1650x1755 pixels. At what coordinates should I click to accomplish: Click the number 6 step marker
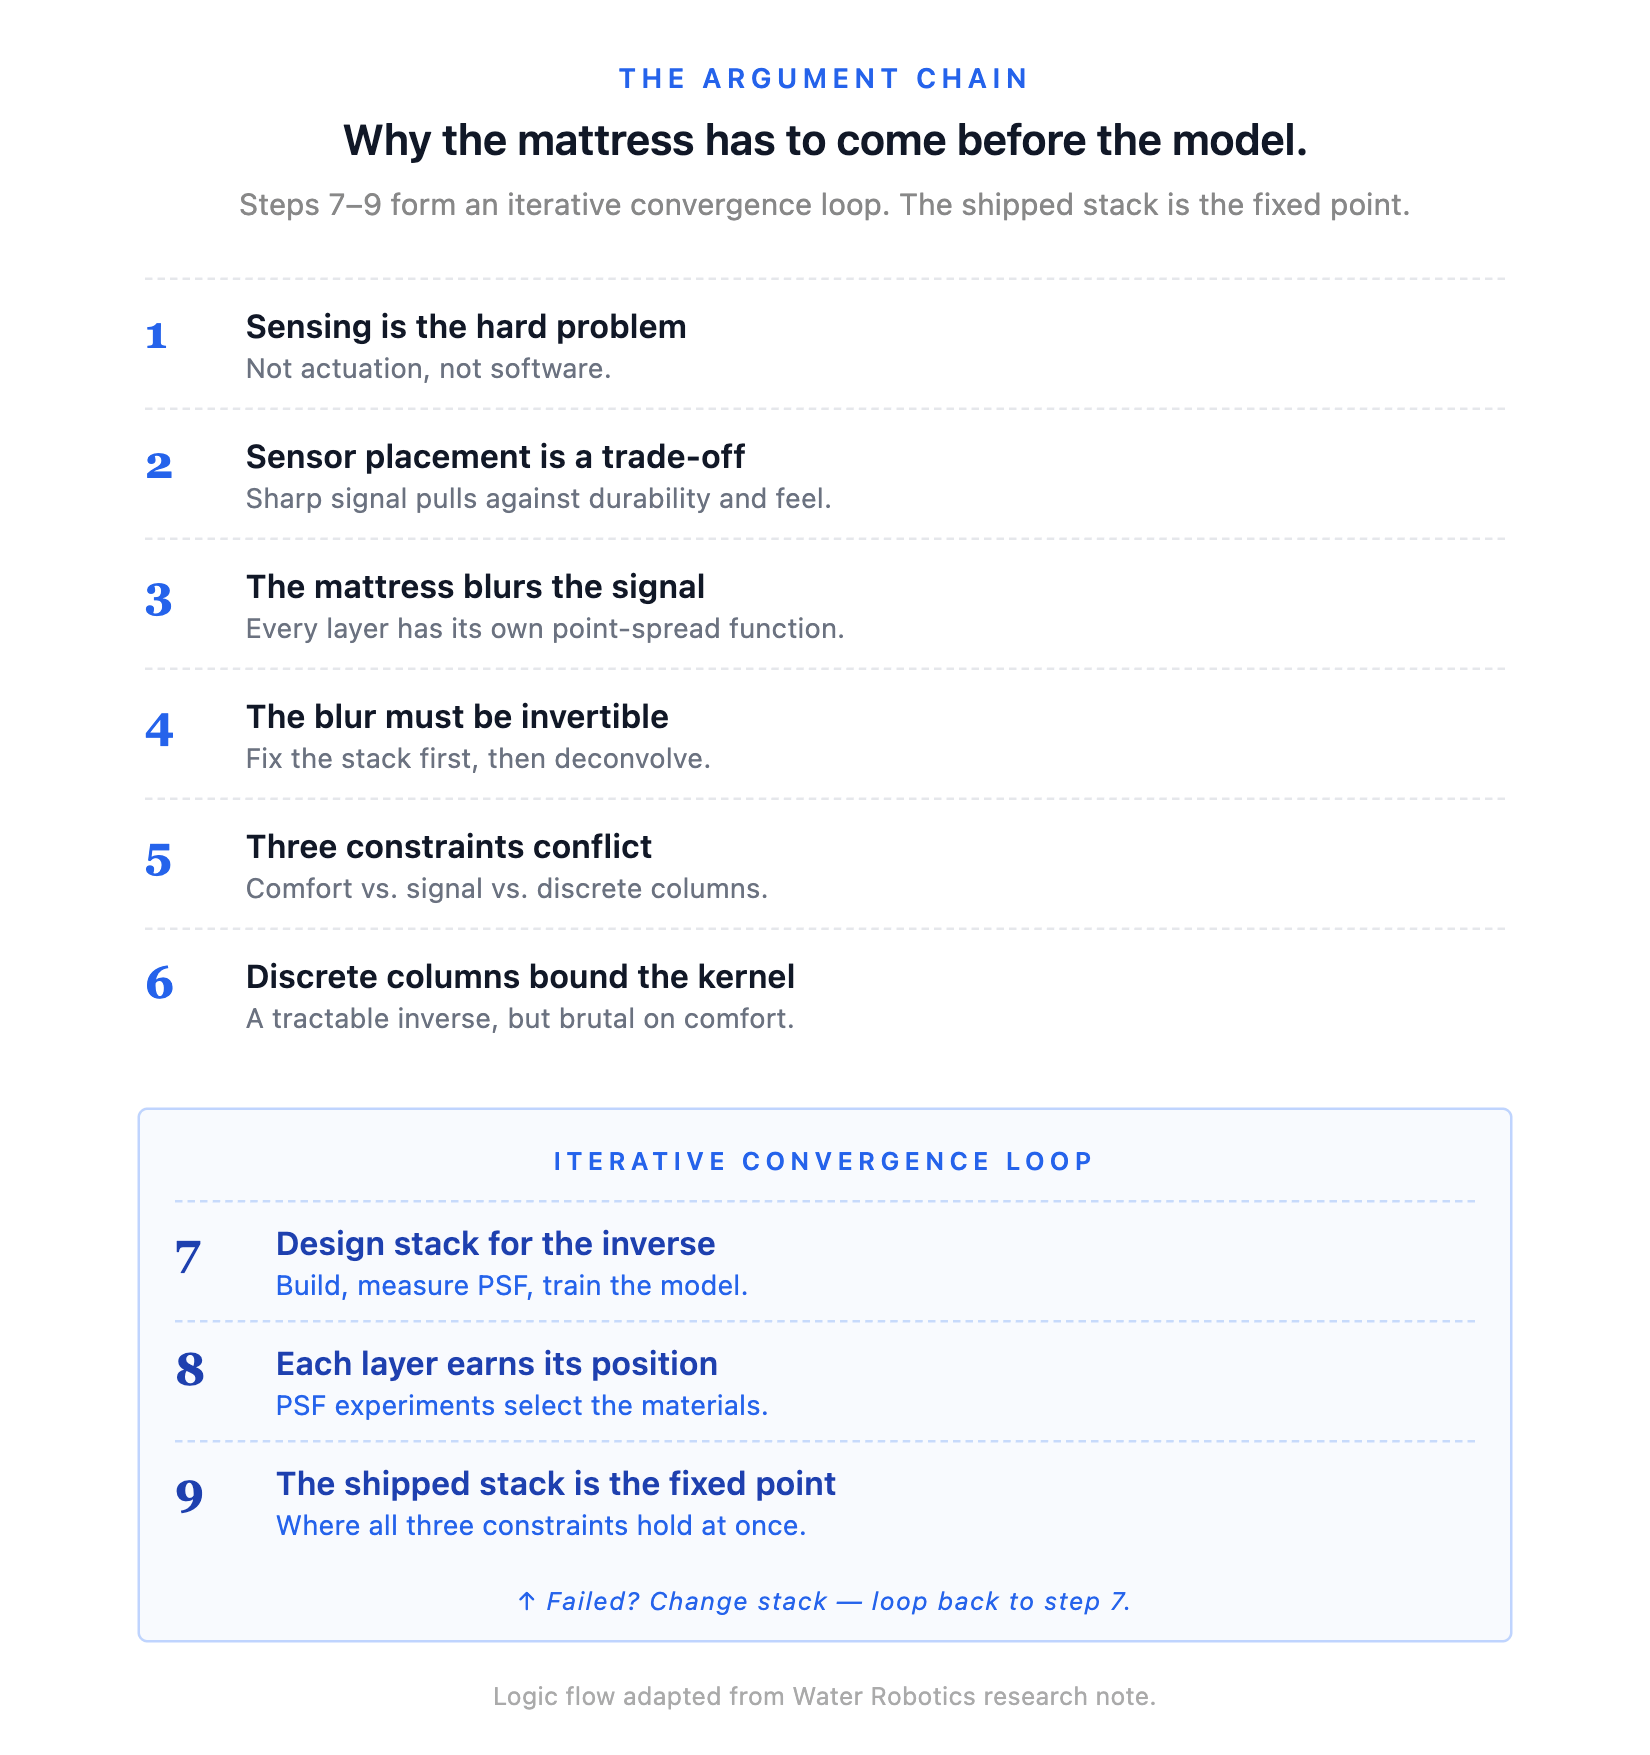click(x=159, y=984)
